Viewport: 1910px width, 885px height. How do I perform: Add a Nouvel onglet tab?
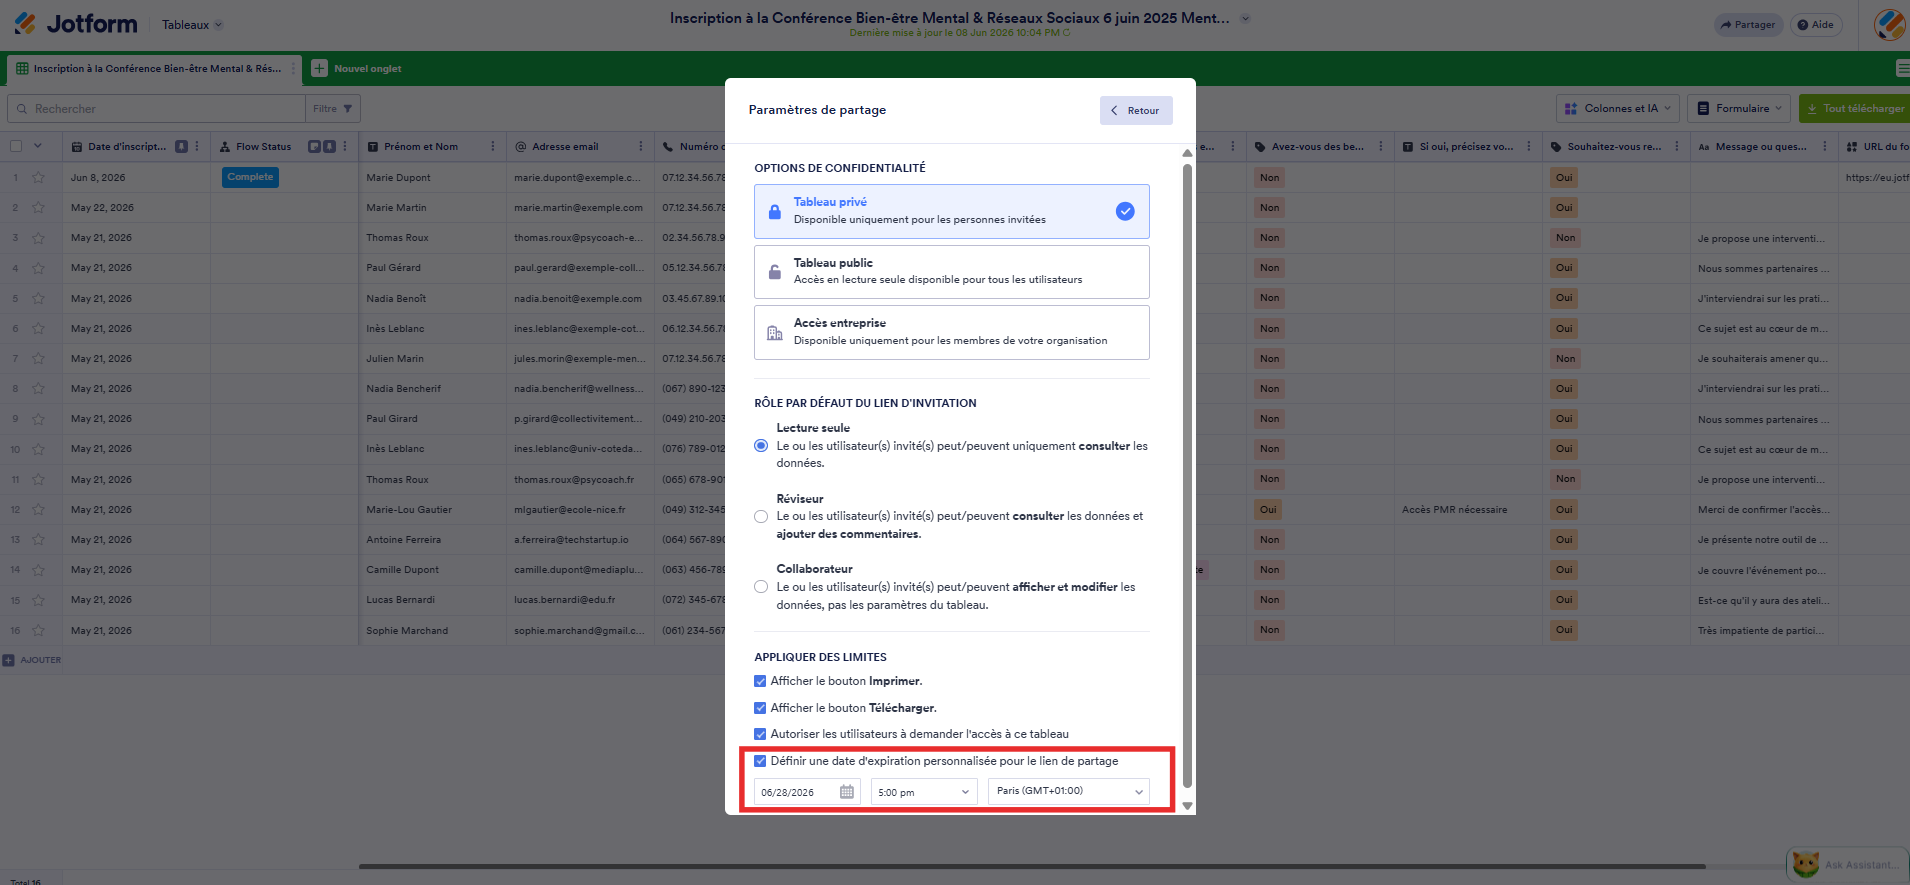point(356,69)
